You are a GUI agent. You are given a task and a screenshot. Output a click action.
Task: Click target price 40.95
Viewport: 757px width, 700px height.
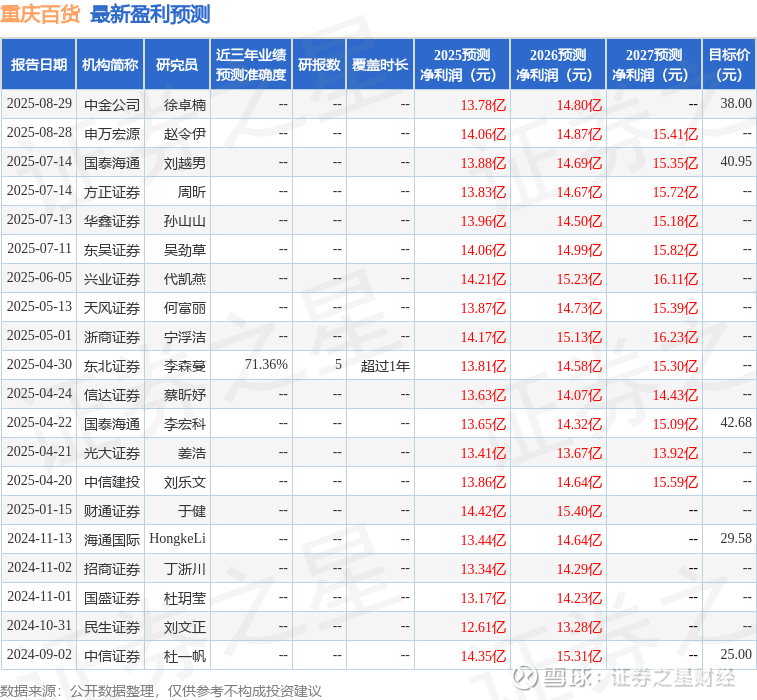pyautogui.click(x=736, y=162)
